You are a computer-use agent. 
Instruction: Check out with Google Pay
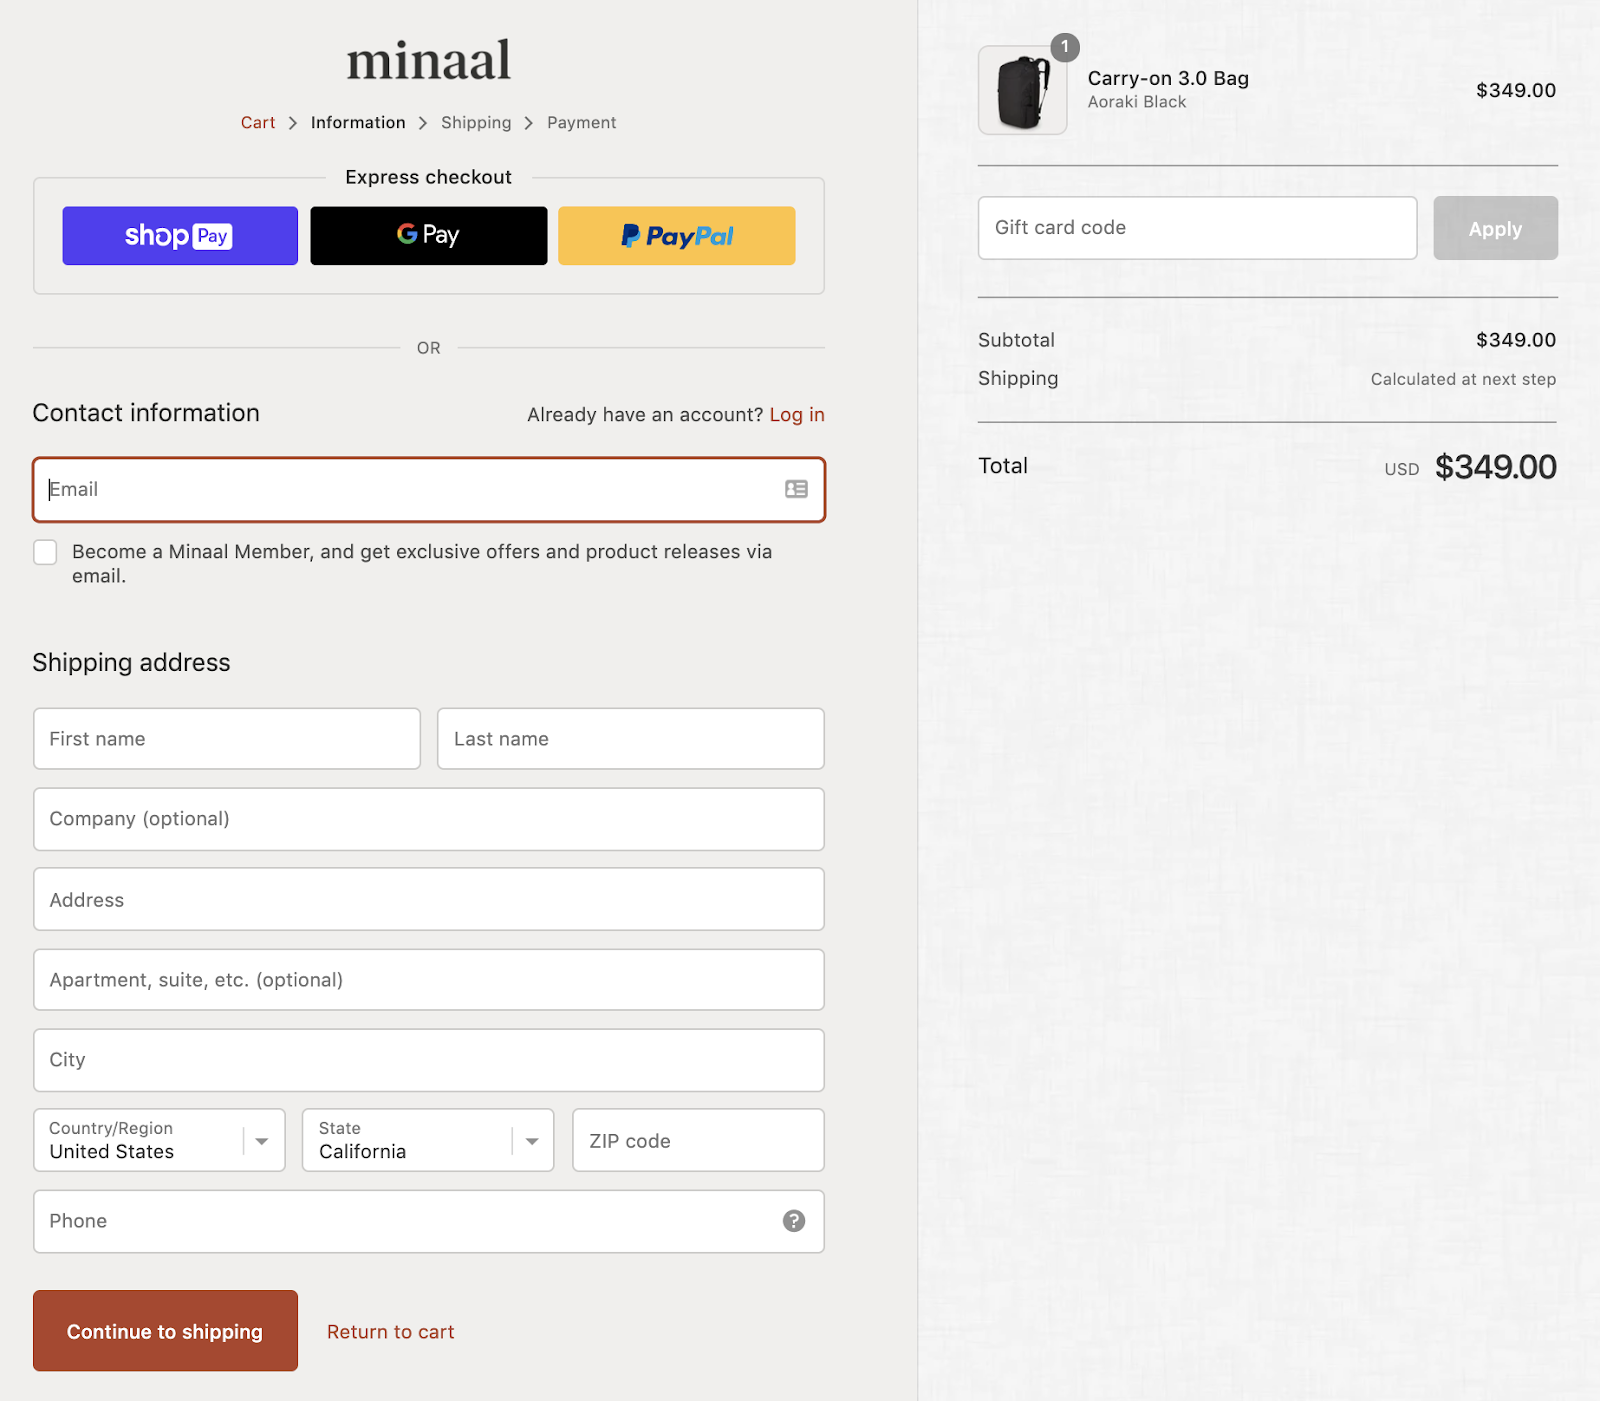coord(429,236)
